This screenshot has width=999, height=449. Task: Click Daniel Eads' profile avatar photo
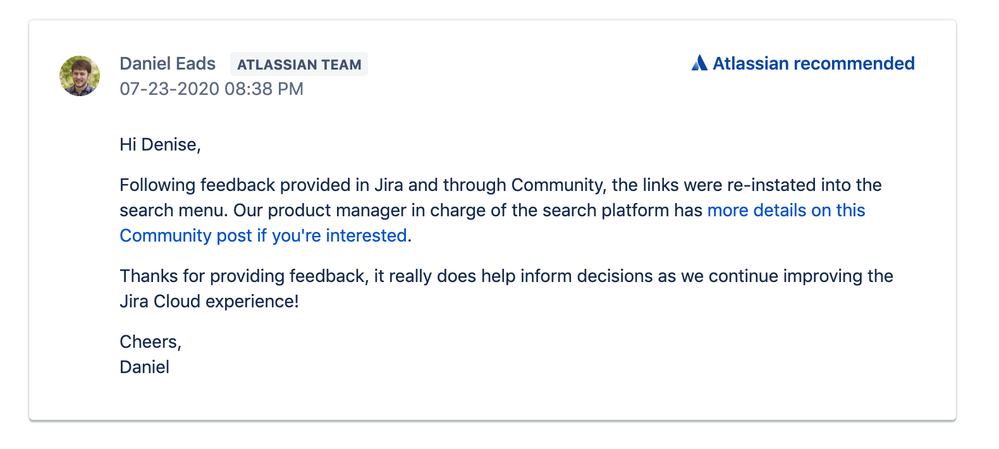[x=80, y=76]
